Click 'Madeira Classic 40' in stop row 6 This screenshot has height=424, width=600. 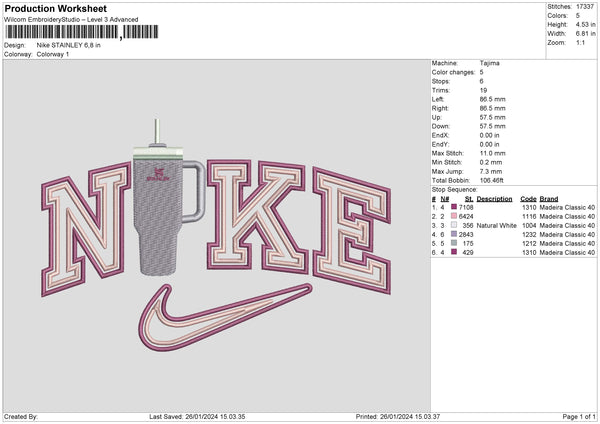(567, 252)
